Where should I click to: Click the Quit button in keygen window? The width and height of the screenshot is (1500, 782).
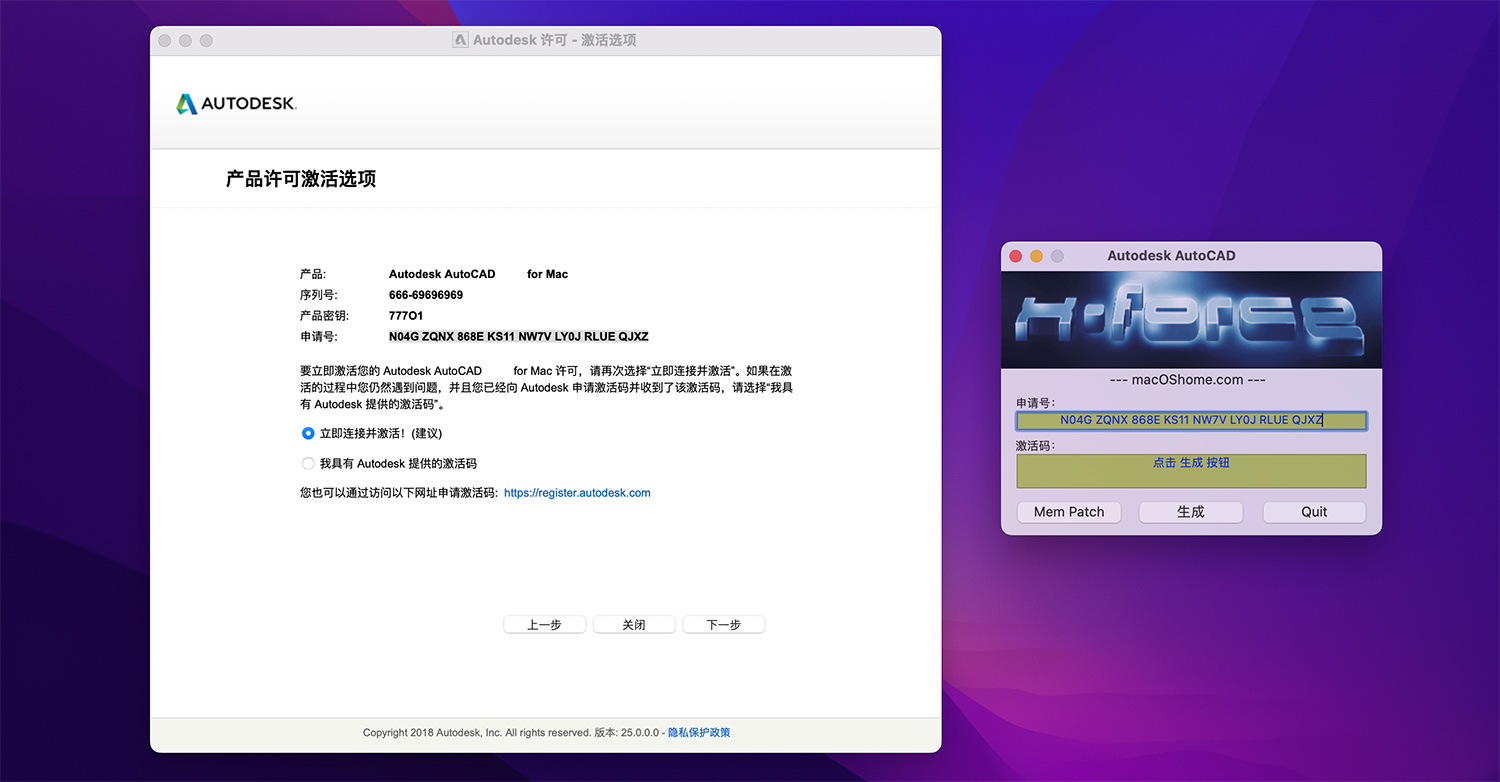click(x=1314, y=512)
